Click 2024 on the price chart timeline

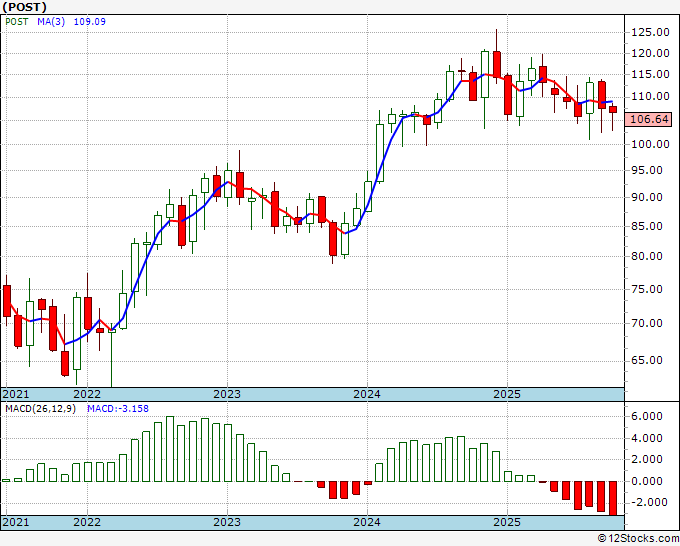coord(367,394)
